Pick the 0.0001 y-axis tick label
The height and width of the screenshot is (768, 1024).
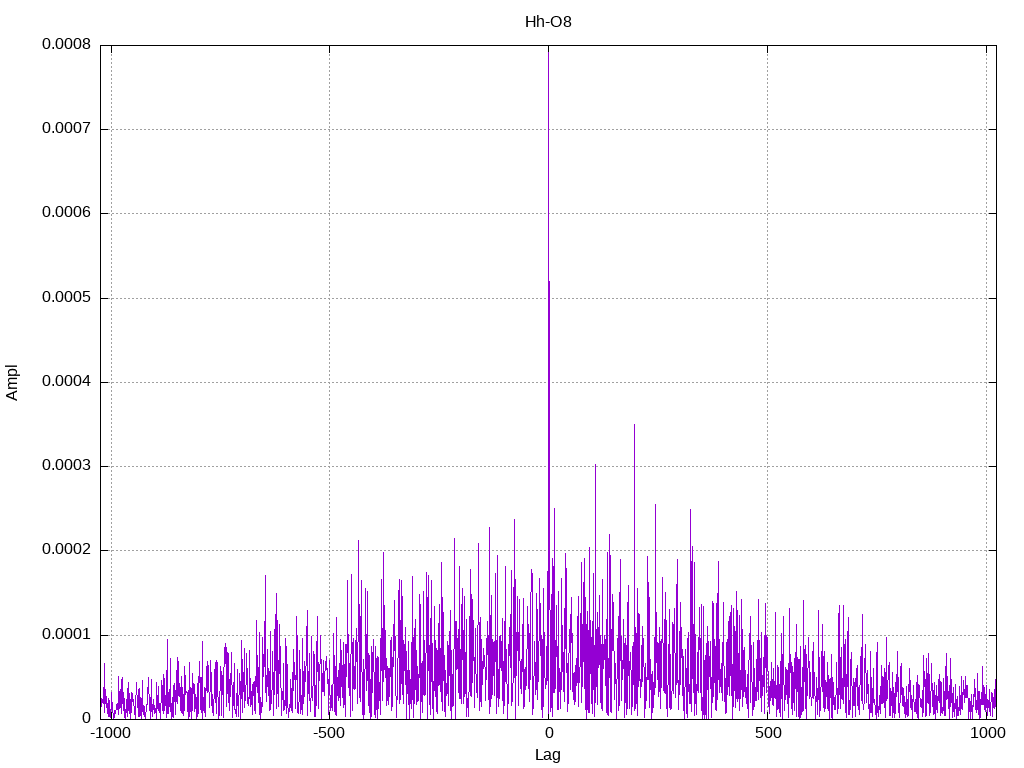pos(66,635)
